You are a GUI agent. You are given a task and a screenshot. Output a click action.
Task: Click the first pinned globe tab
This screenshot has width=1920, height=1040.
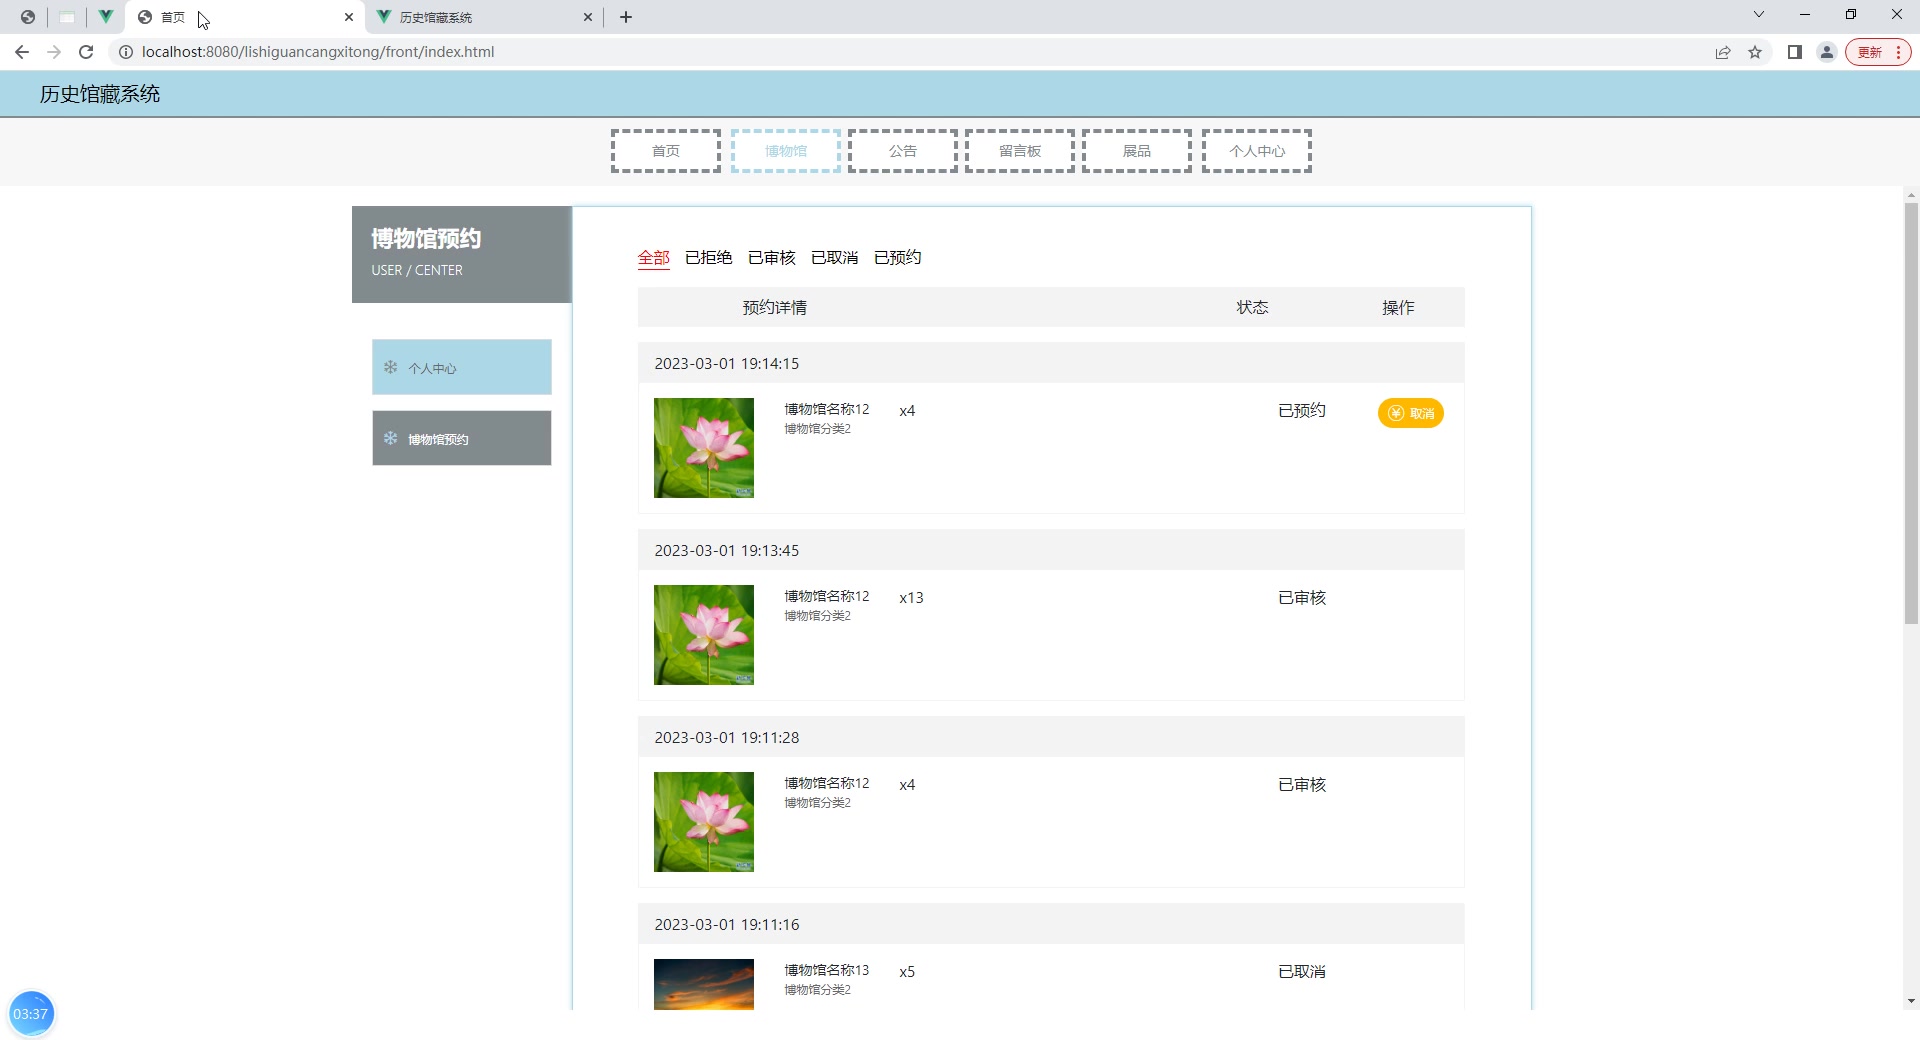(28, 17)
